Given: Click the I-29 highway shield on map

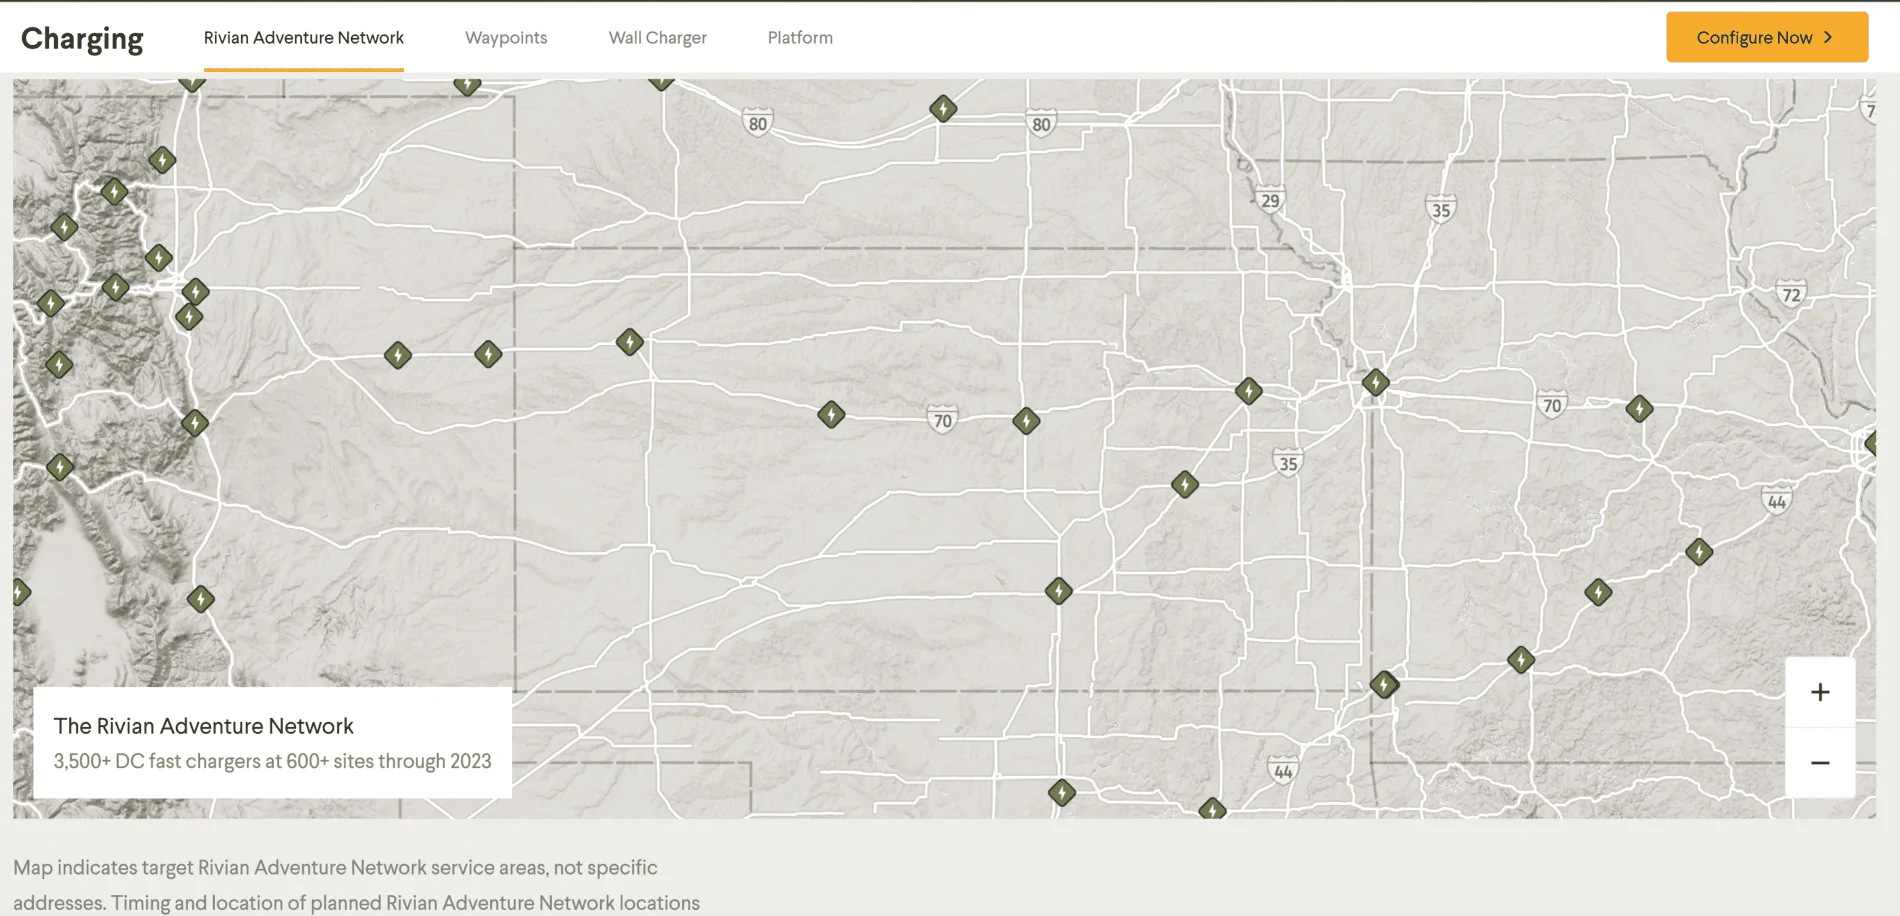Looking at the screenshot, I should click(1270, 199).
